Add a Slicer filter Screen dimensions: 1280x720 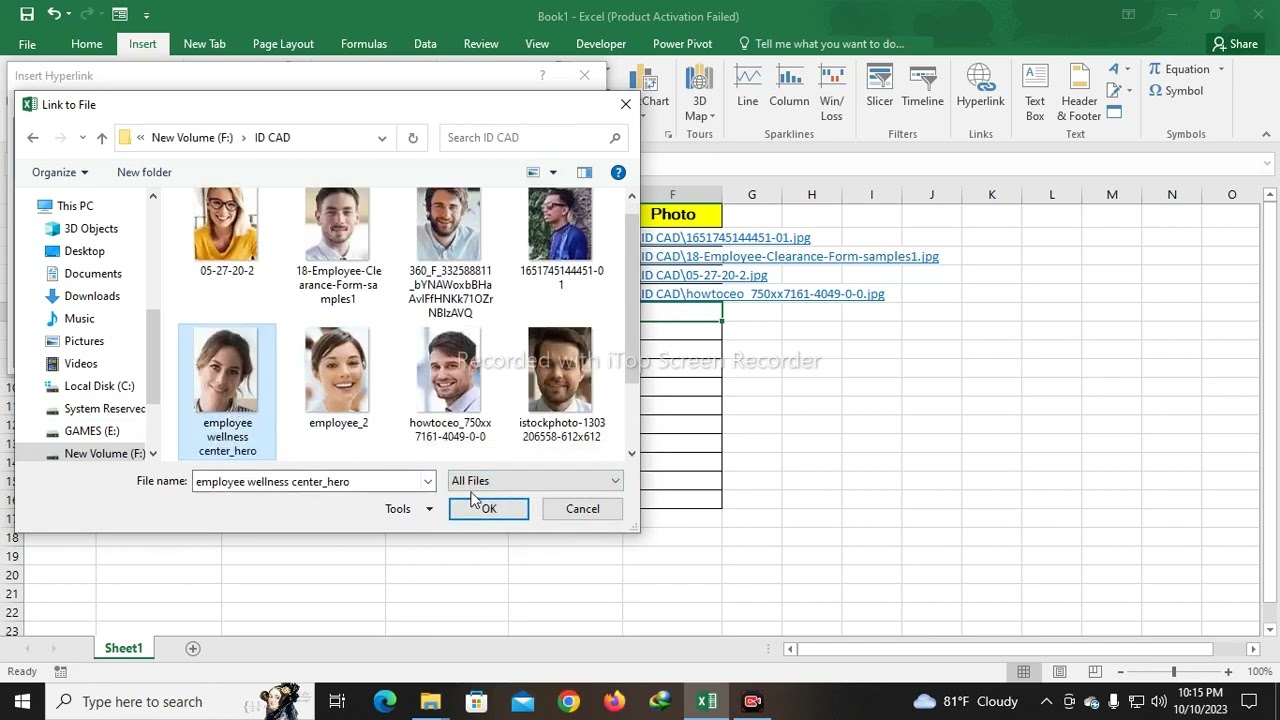point(880,86)
